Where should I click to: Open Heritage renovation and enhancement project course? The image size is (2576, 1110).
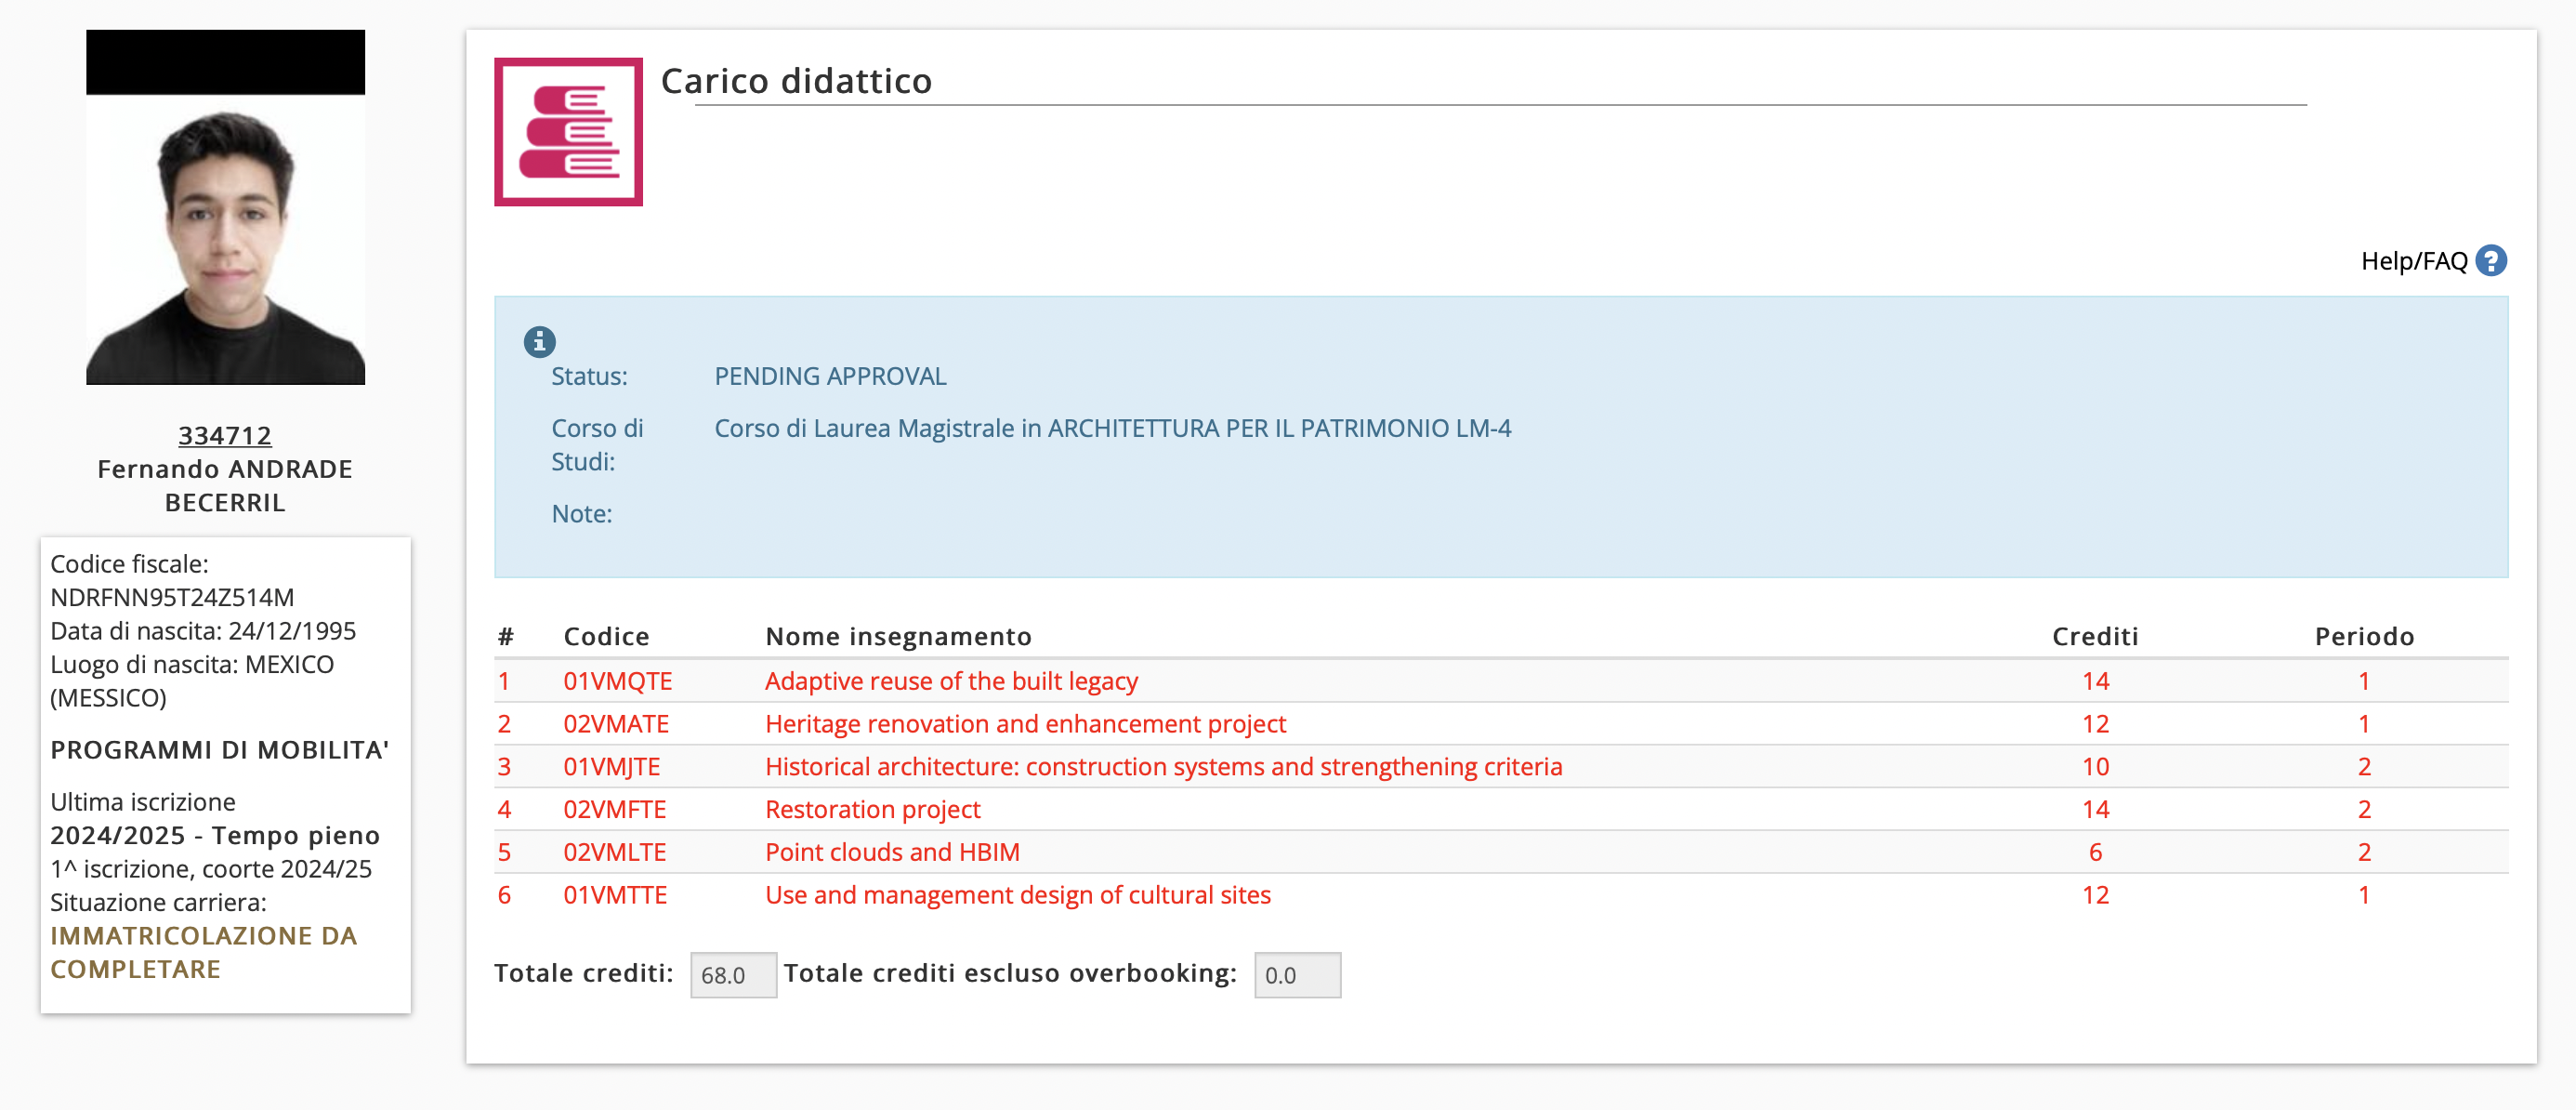[x=1025, y=724]
